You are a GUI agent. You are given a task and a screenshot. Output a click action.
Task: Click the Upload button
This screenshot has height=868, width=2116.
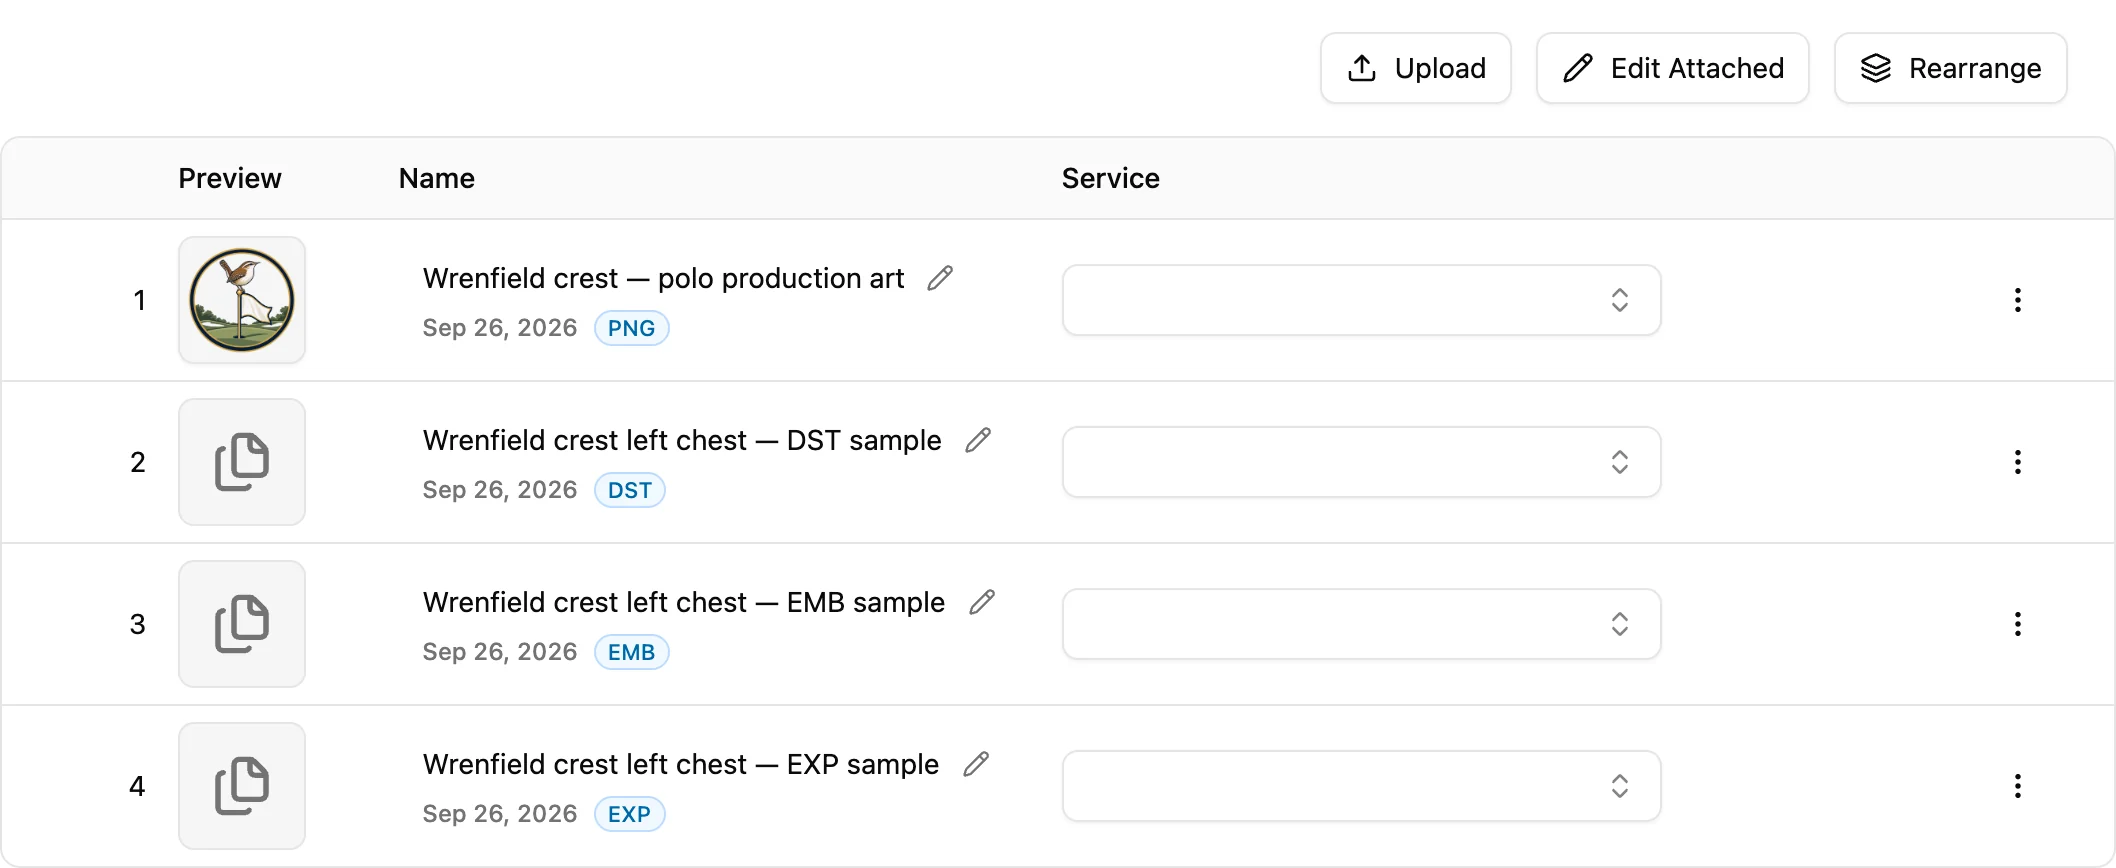click(x=1415, y=68)
